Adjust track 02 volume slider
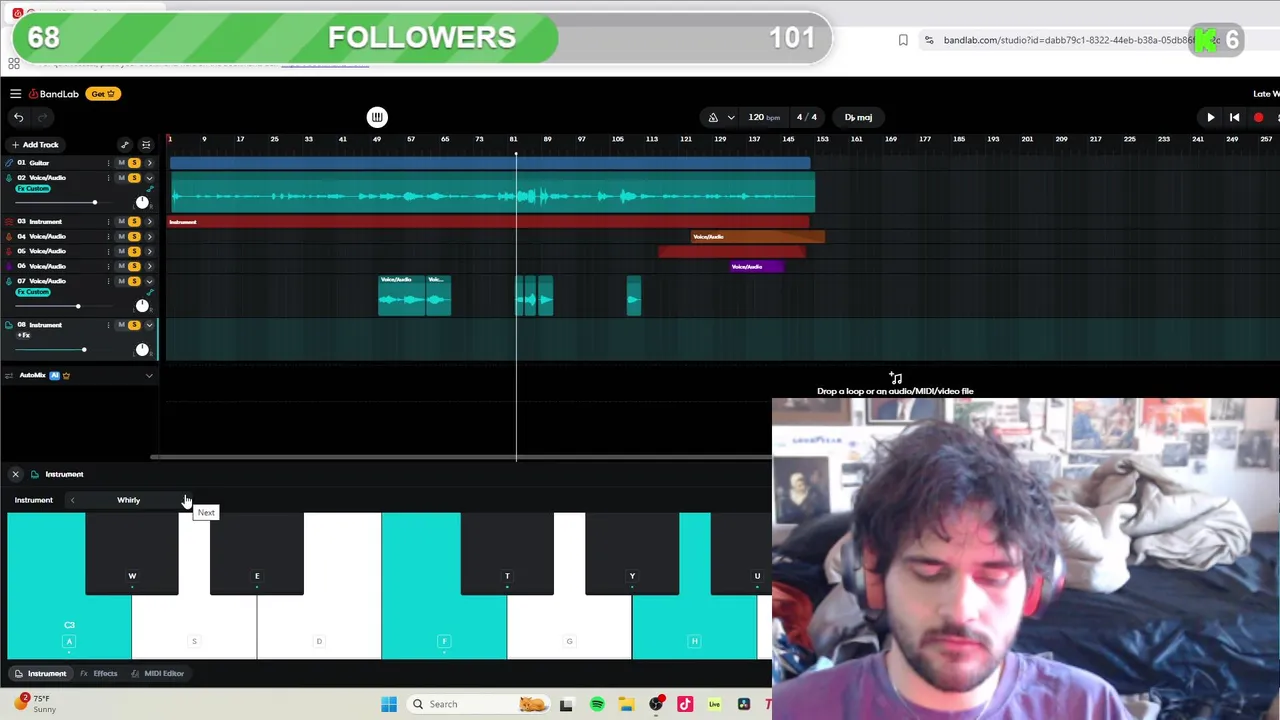The width and height of the screenshot is (1280, 720). tap(94, 203)
